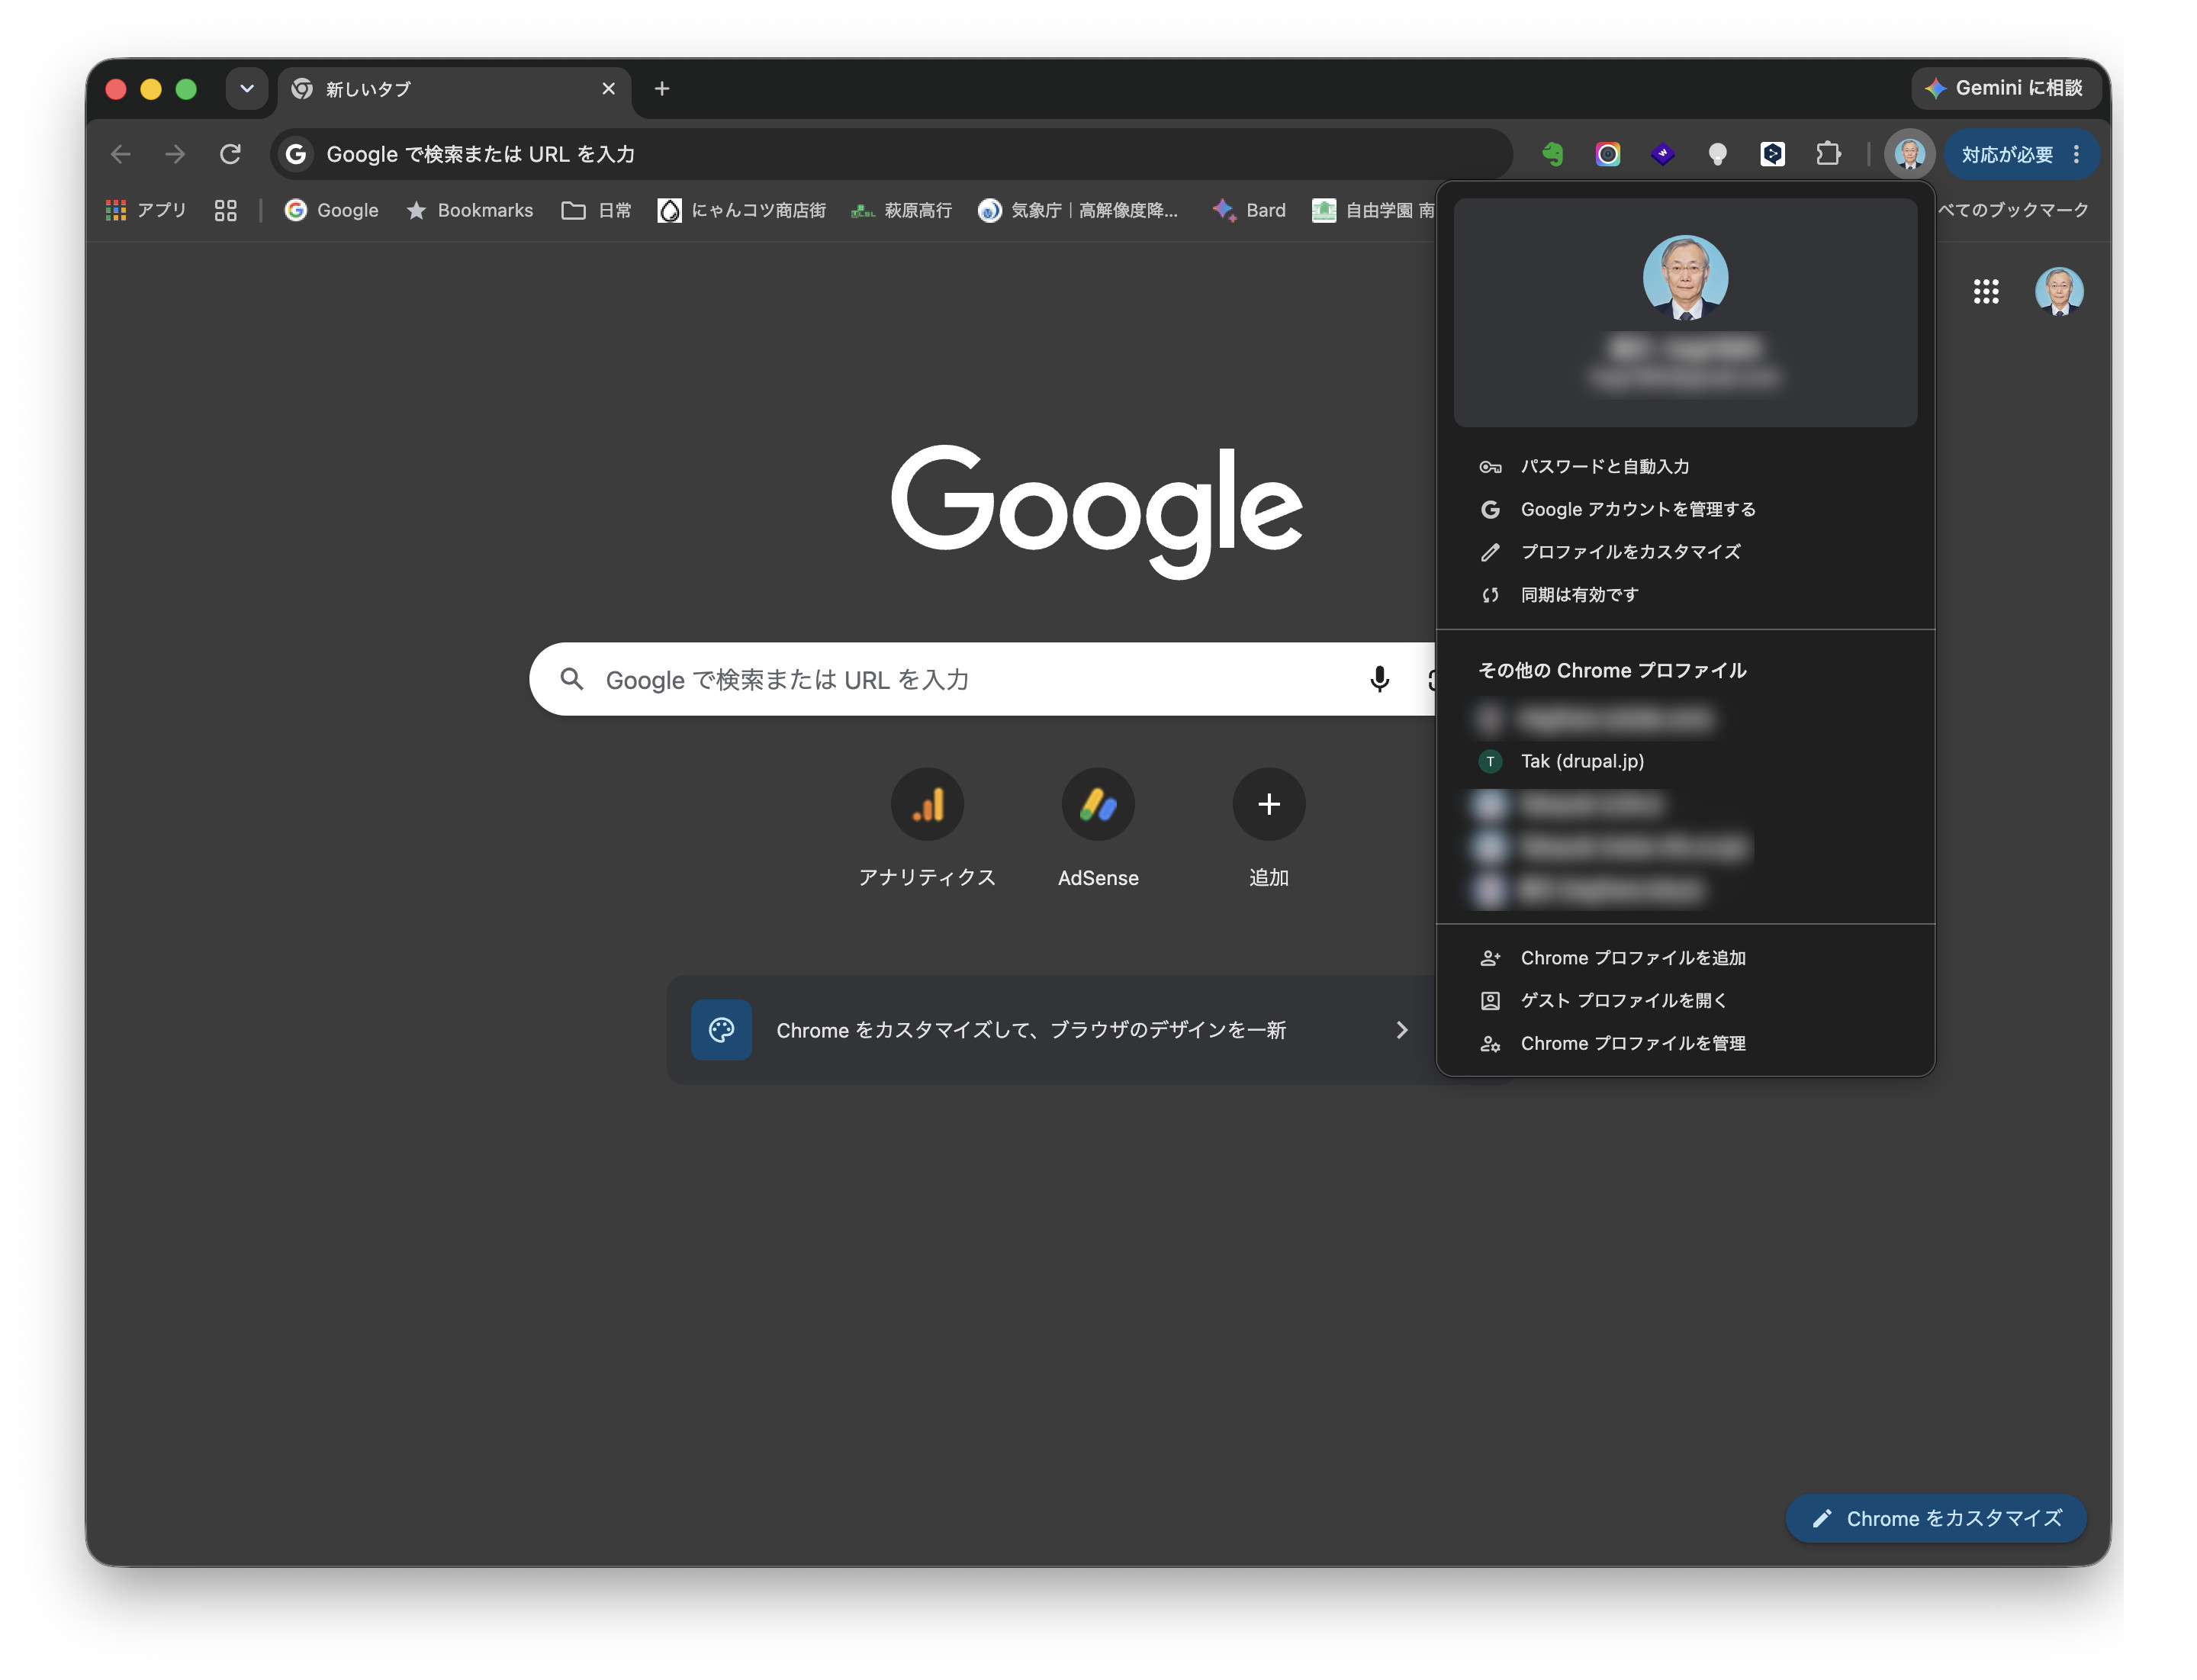Viewport: 2197px width, 1680px height.
Task: Add a new shortcut with 追加
Action: pyautogui.click(x=1269, y=828)
